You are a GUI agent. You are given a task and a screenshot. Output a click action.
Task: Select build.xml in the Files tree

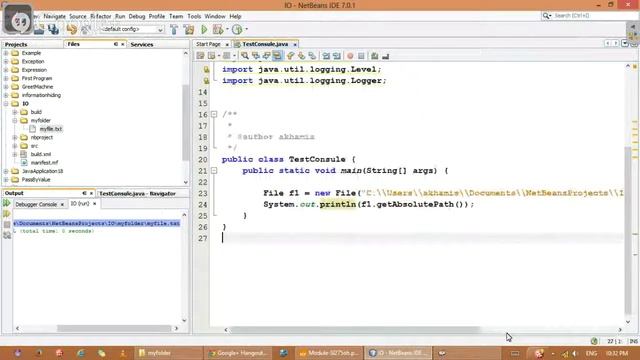pyautogui.click(x=41, y=154)
